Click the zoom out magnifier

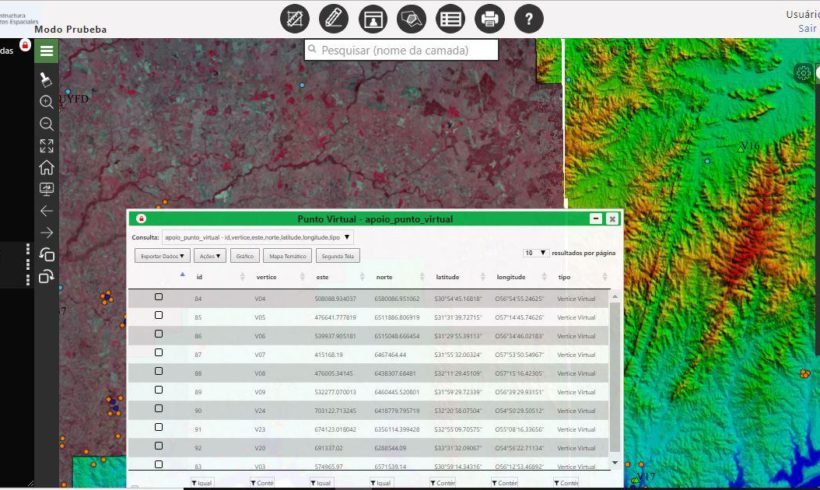point(46,123)
